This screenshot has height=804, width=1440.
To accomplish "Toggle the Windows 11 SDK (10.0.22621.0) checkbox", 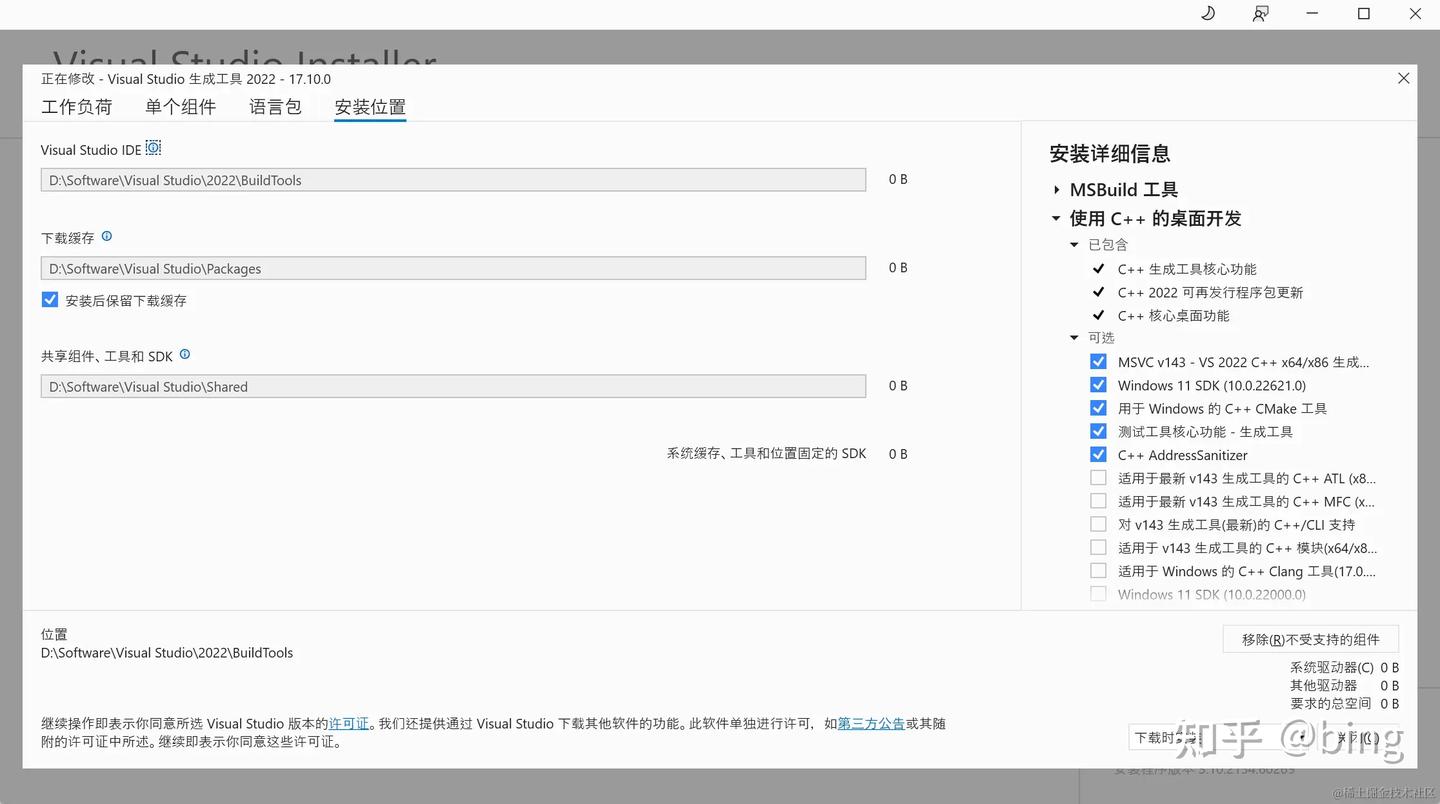I will click(1098, 385).
